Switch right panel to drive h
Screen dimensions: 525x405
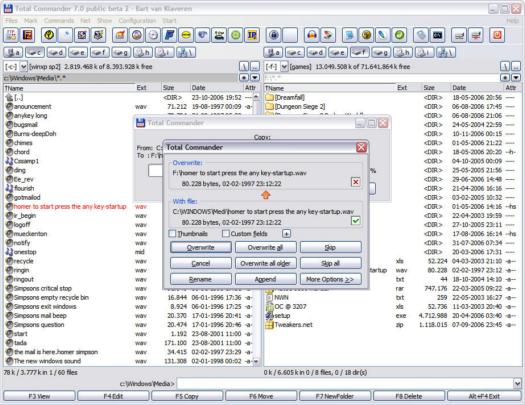[x=402, y=53]
